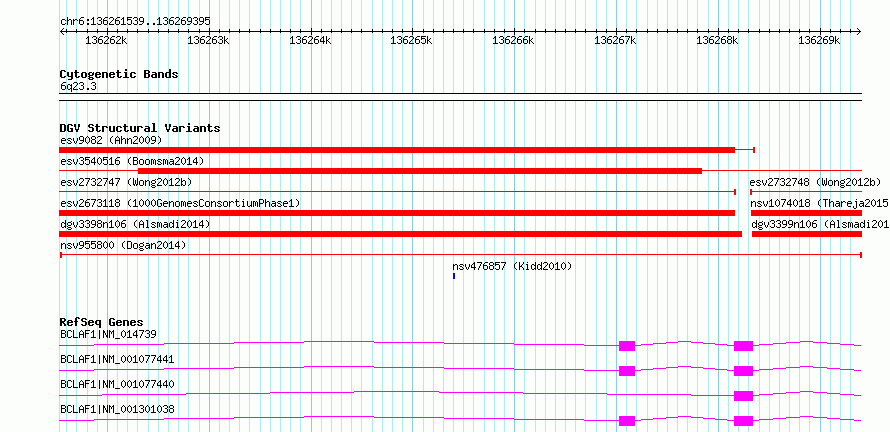Open variant label esv2732748 (Wong2012b)
This screenshot has height=432, width=890.
815,182
